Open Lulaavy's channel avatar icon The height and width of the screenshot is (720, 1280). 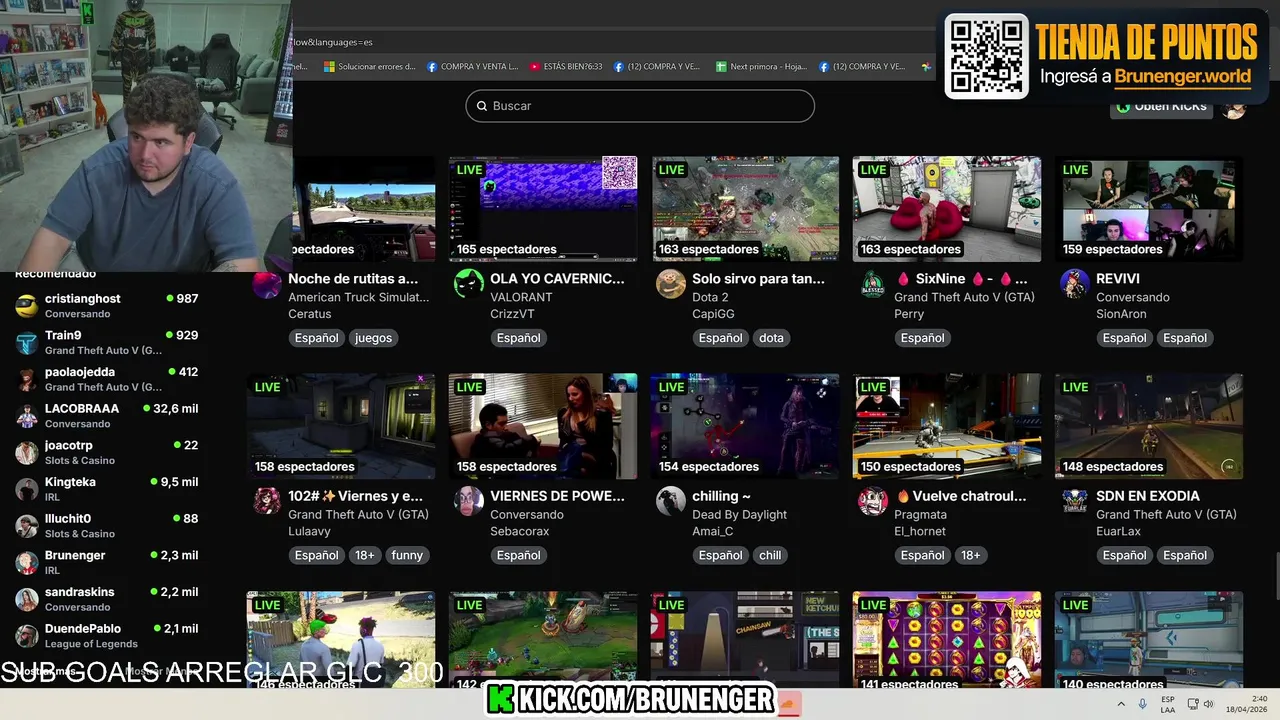click(267, 500)
